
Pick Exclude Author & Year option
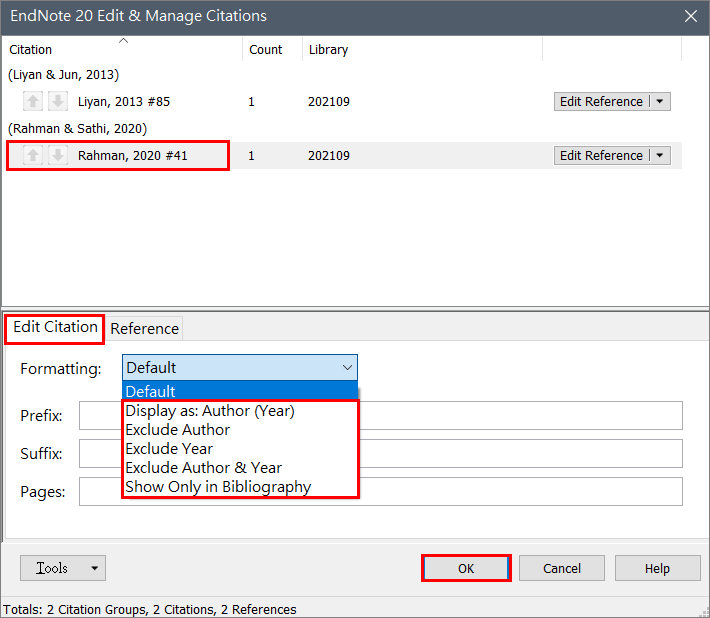point(240,468)
